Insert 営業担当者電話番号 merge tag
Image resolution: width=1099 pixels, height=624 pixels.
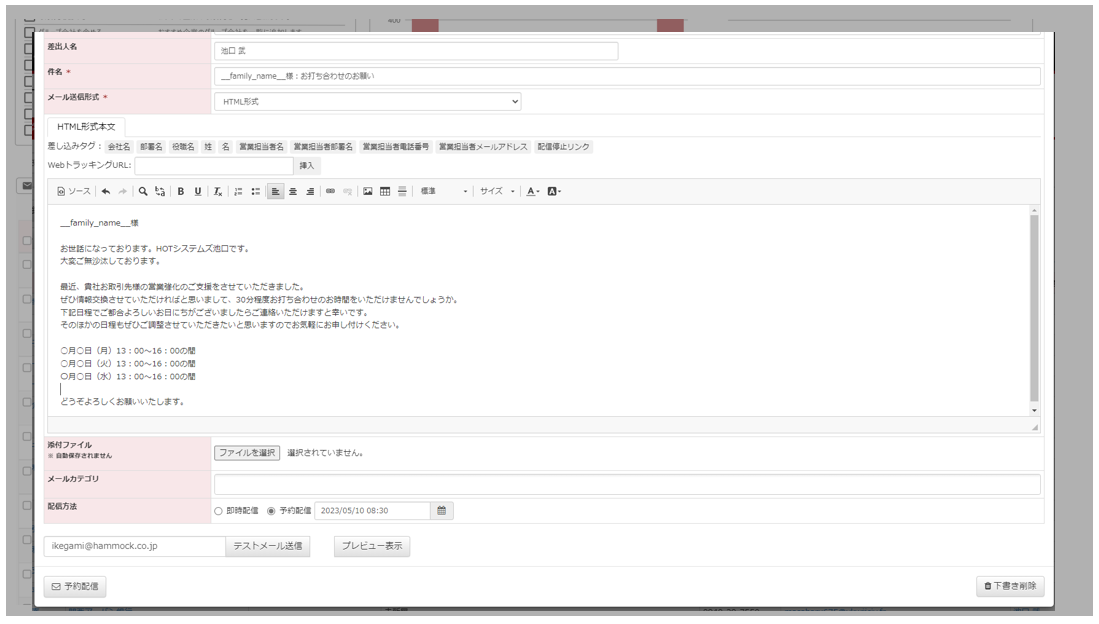(x=395, y=147)
